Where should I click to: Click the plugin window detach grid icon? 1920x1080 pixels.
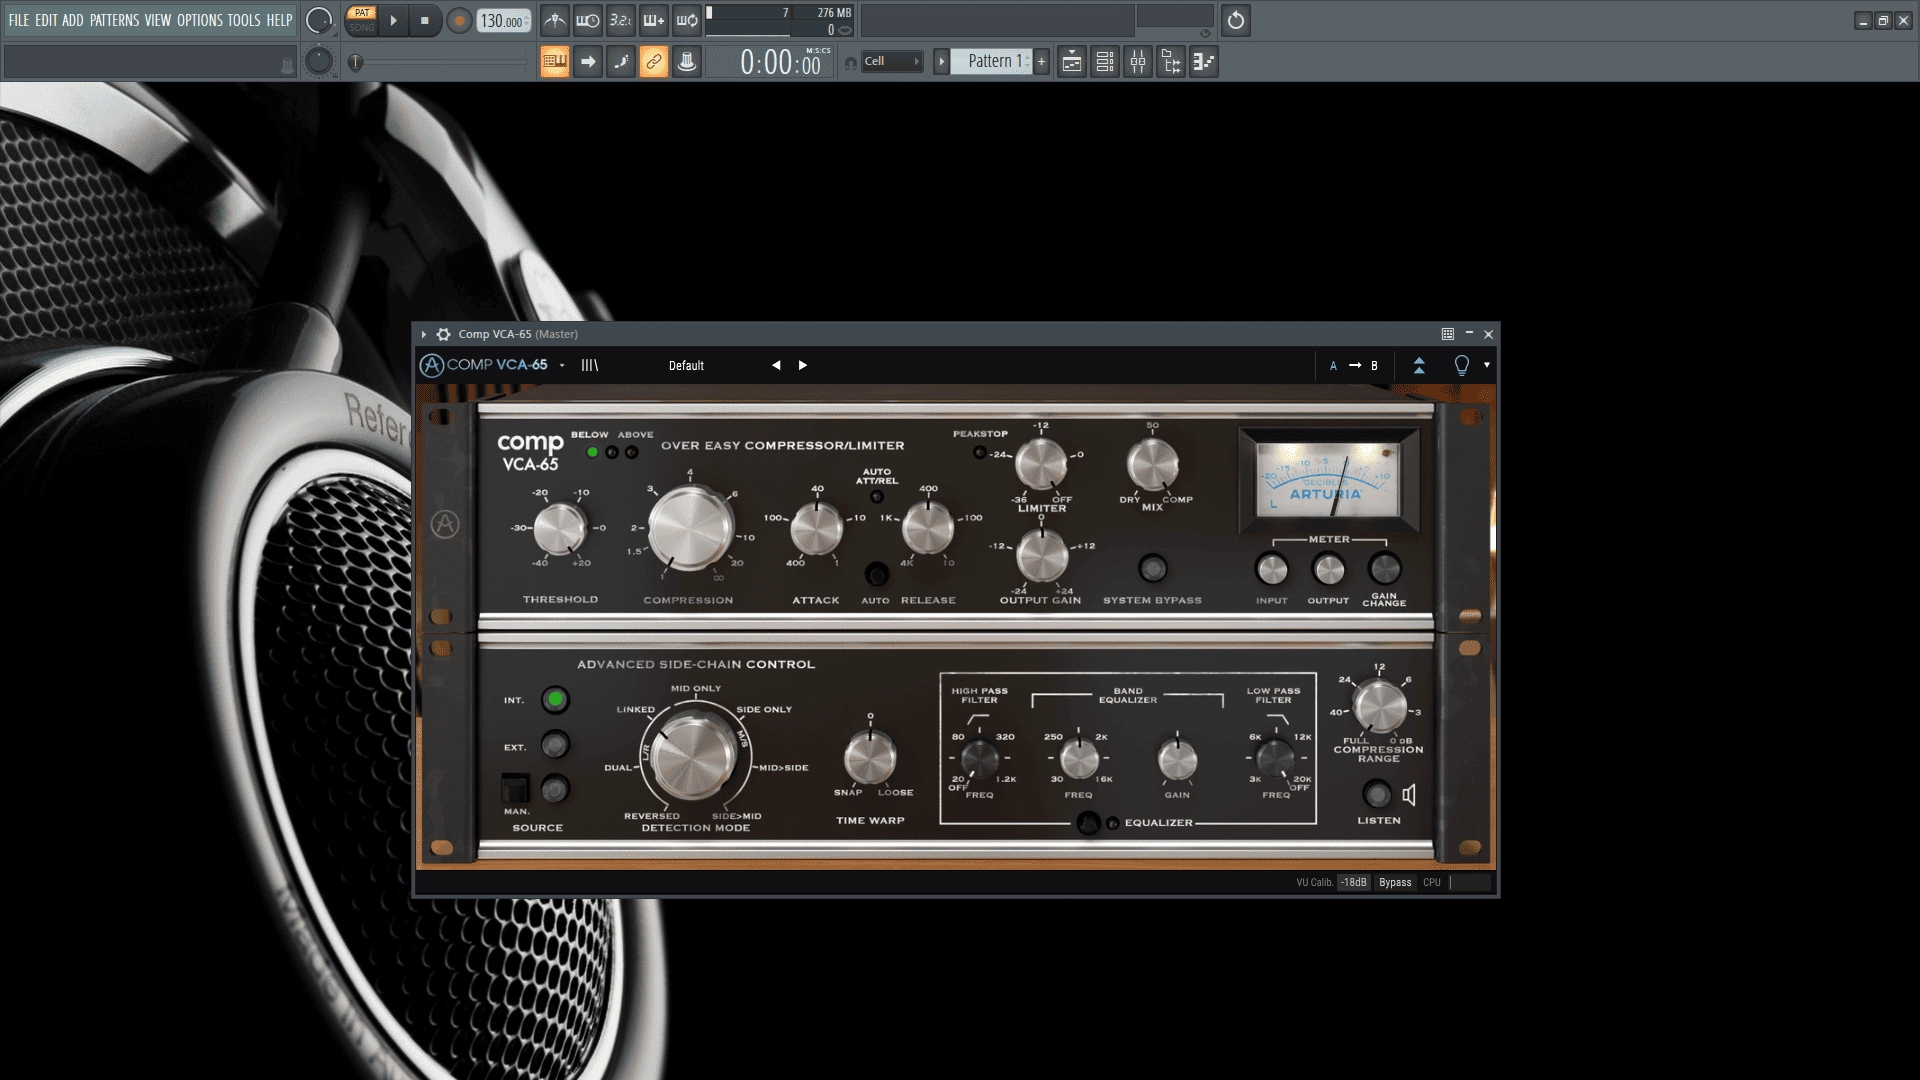pos(1447,334)
